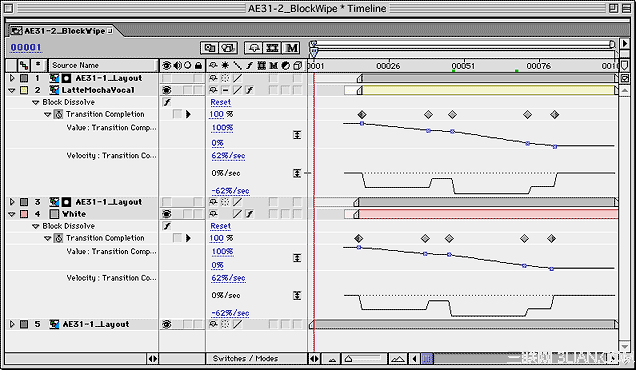Click the effects f column header icon
Viewport: 636px width, 370px height.
[249, 65]
